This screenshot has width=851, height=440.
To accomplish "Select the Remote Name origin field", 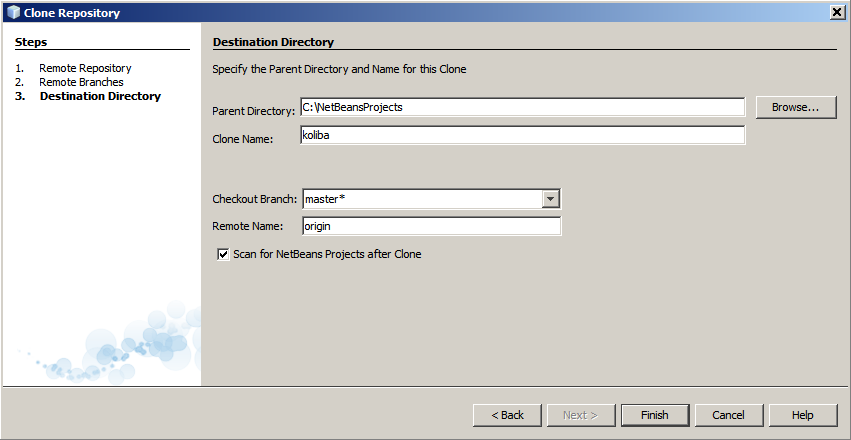I will click(x=431, y=226).
